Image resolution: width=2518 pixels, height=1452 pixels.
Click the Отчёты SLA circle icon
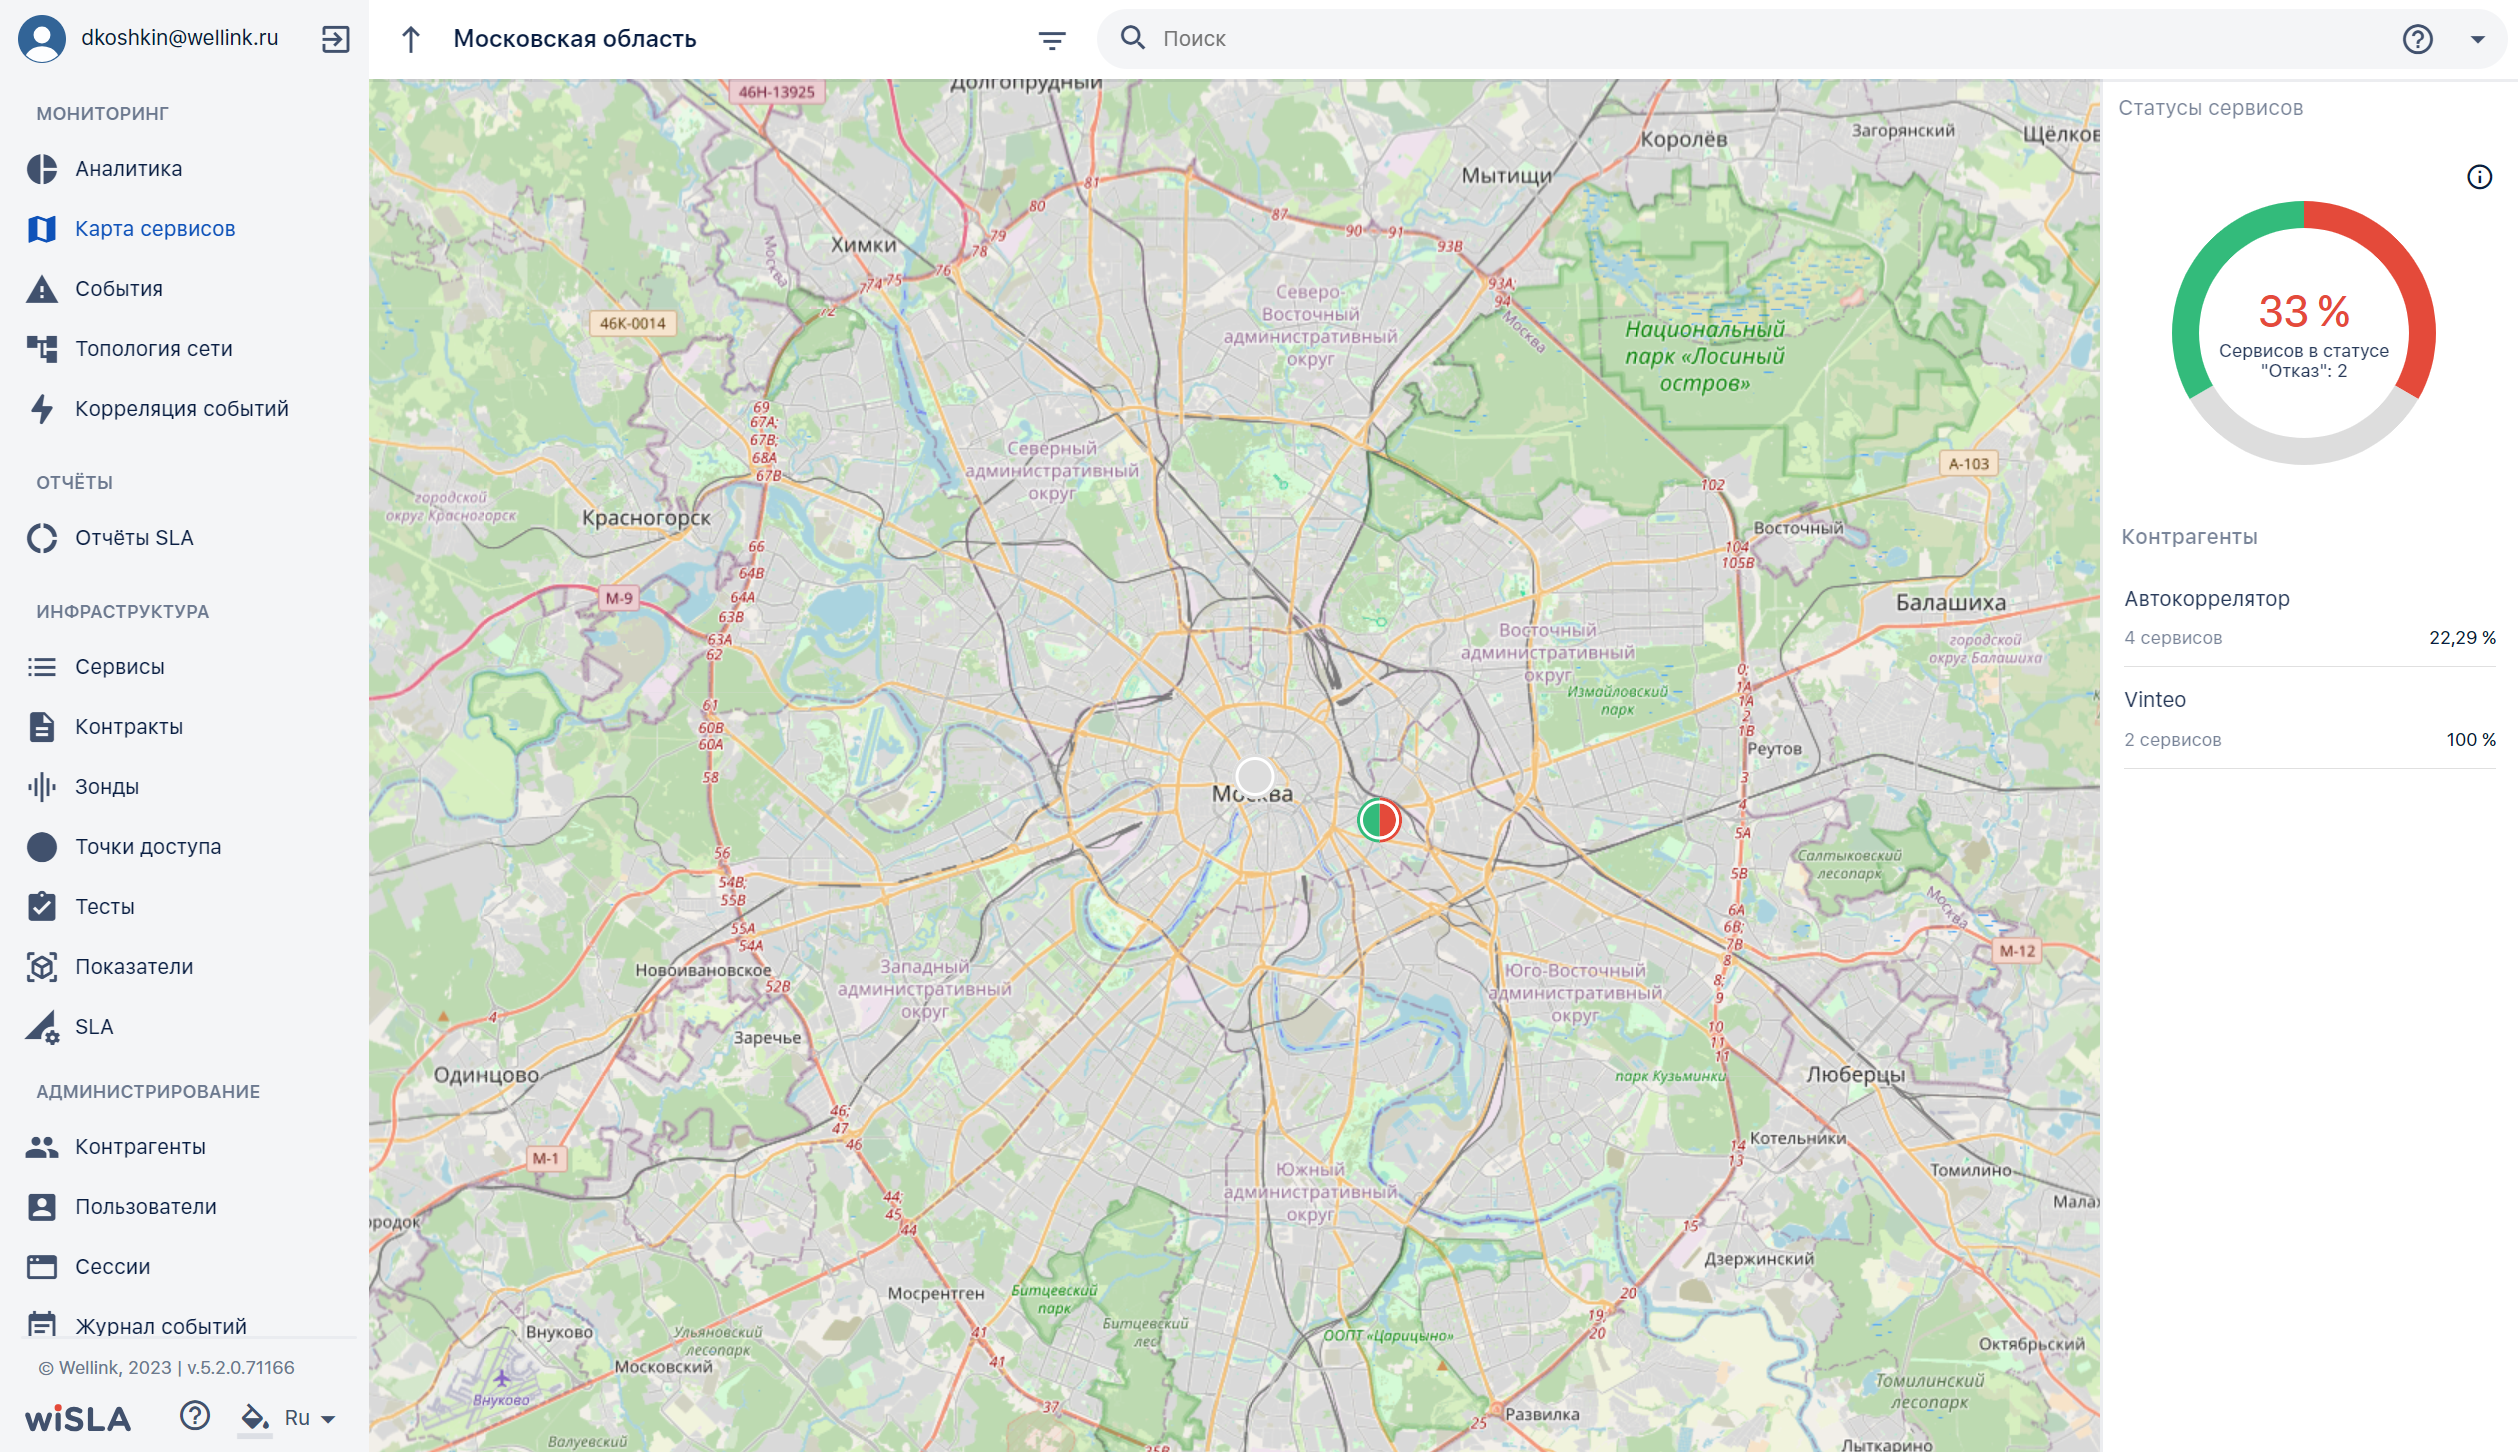point(42,538)
